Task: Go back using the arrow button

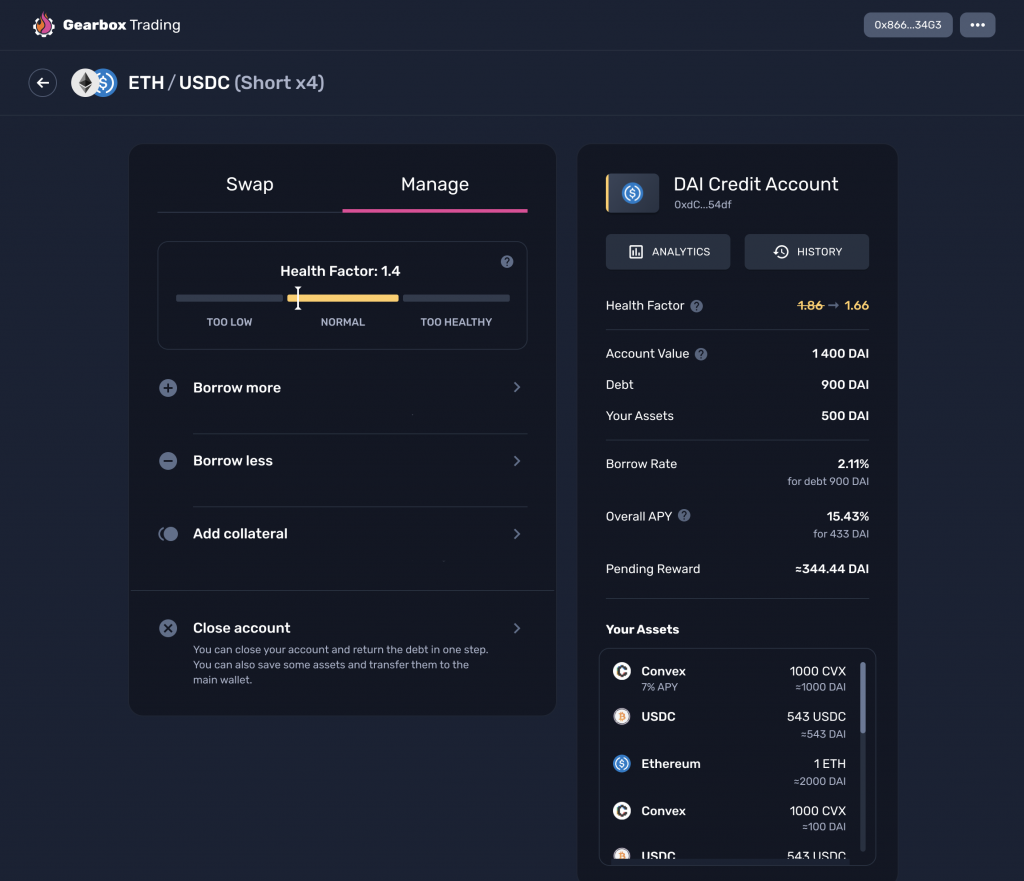Action: click(42, 83)
